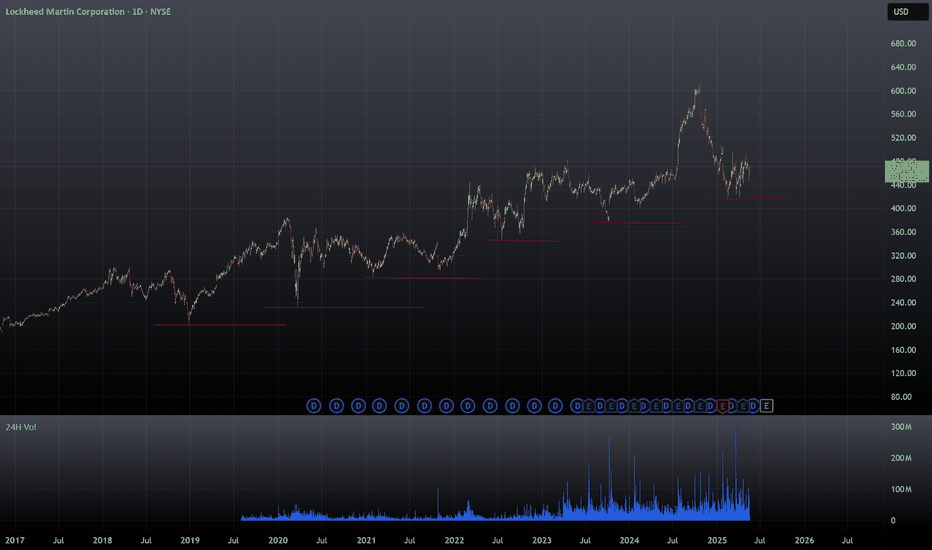This screenshot has height=550, width=932.
Task: Open the USD currency selector
Action: tap(907, 12)
